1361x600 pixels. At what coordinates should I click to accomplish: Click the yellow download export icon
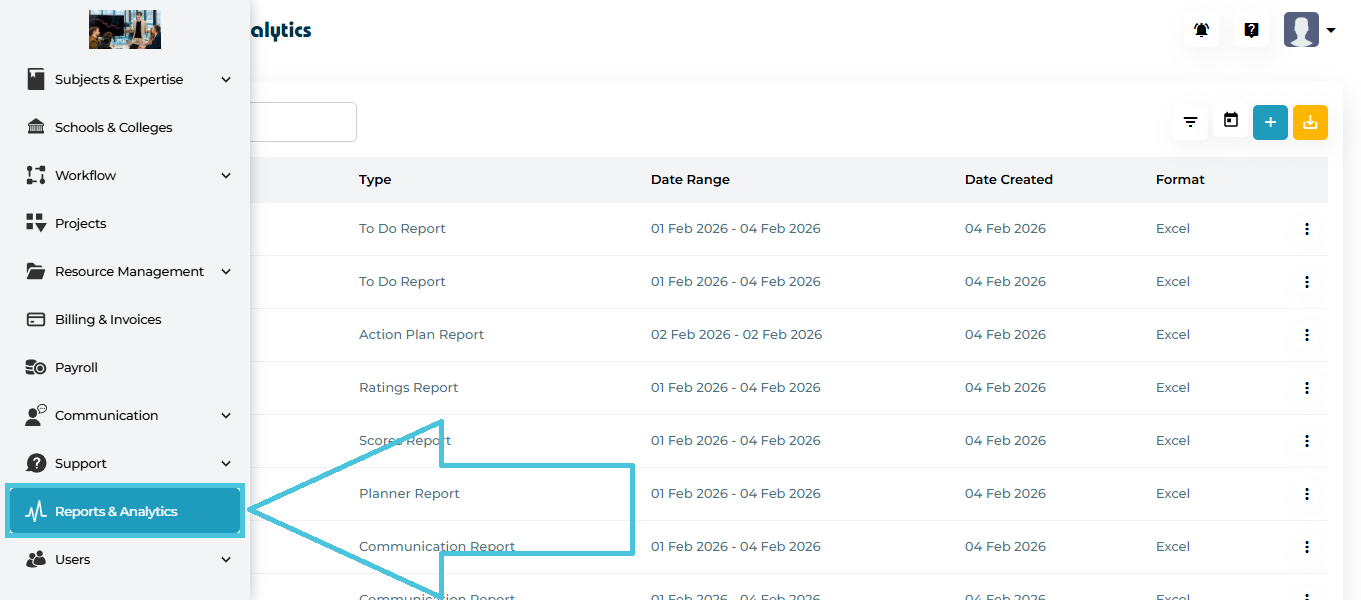(x=1310, y=122)
